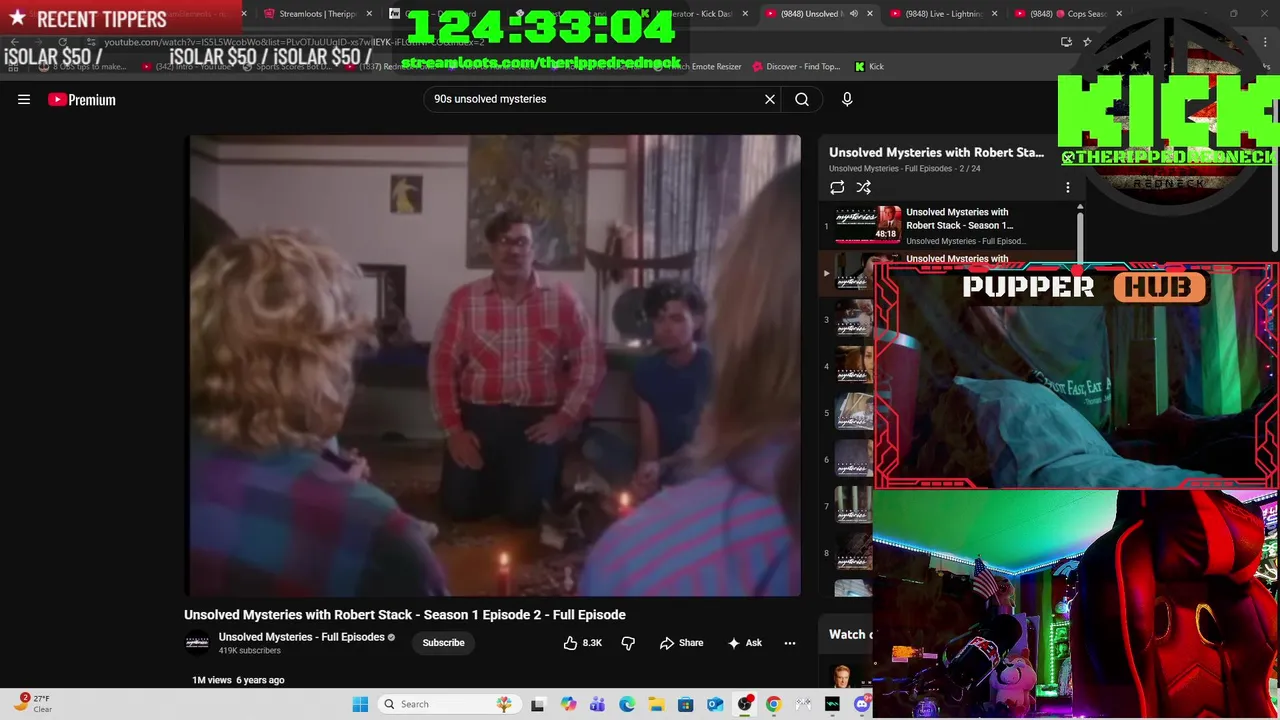The width and height of the screenshot is (1280, 720).
Task: Clear the search box with X
Action: click(770, 99)
